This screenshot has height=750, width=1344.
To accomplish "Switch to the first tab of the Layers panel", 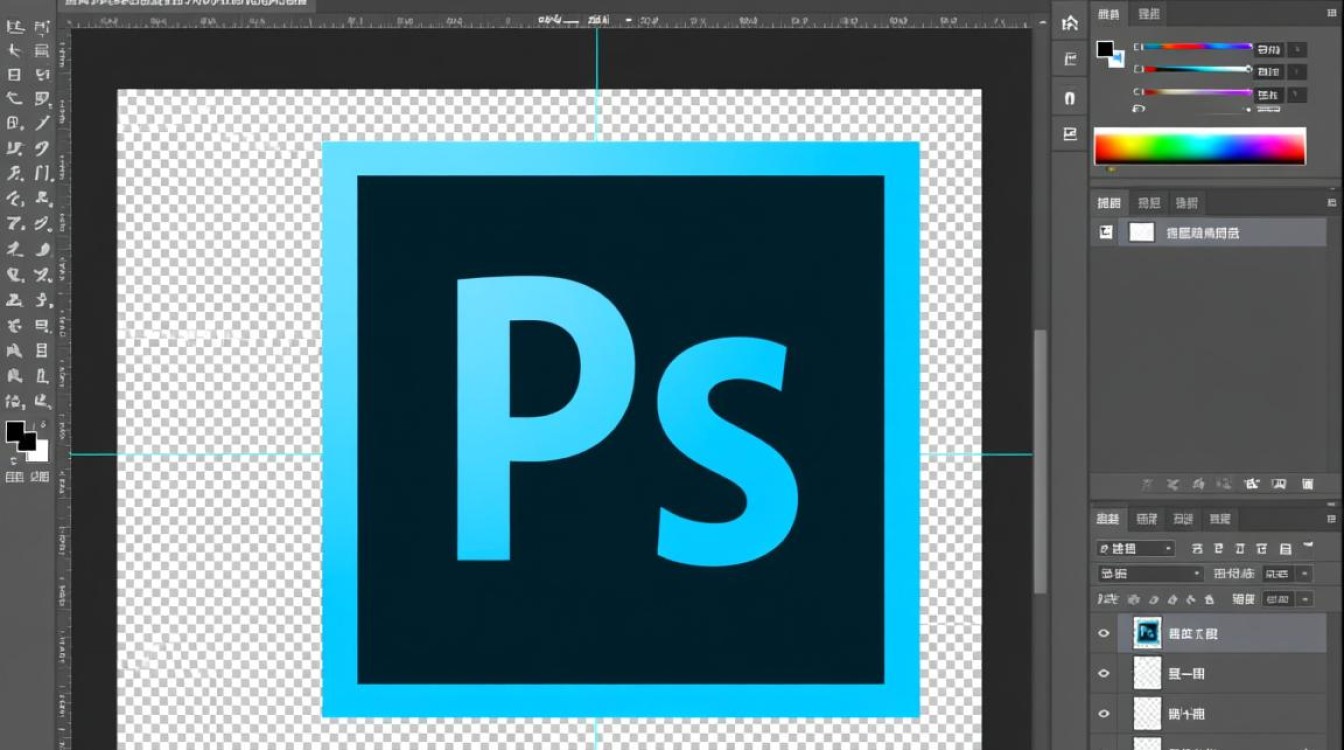I will pos(1108,519).
